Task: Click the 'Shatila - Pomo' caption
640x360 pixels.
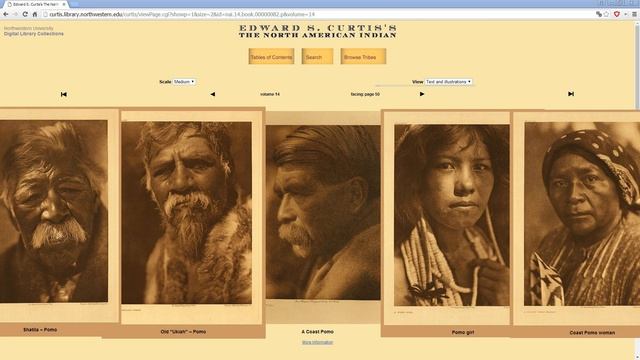Action: pyautogui.click(x=40, y=330)
